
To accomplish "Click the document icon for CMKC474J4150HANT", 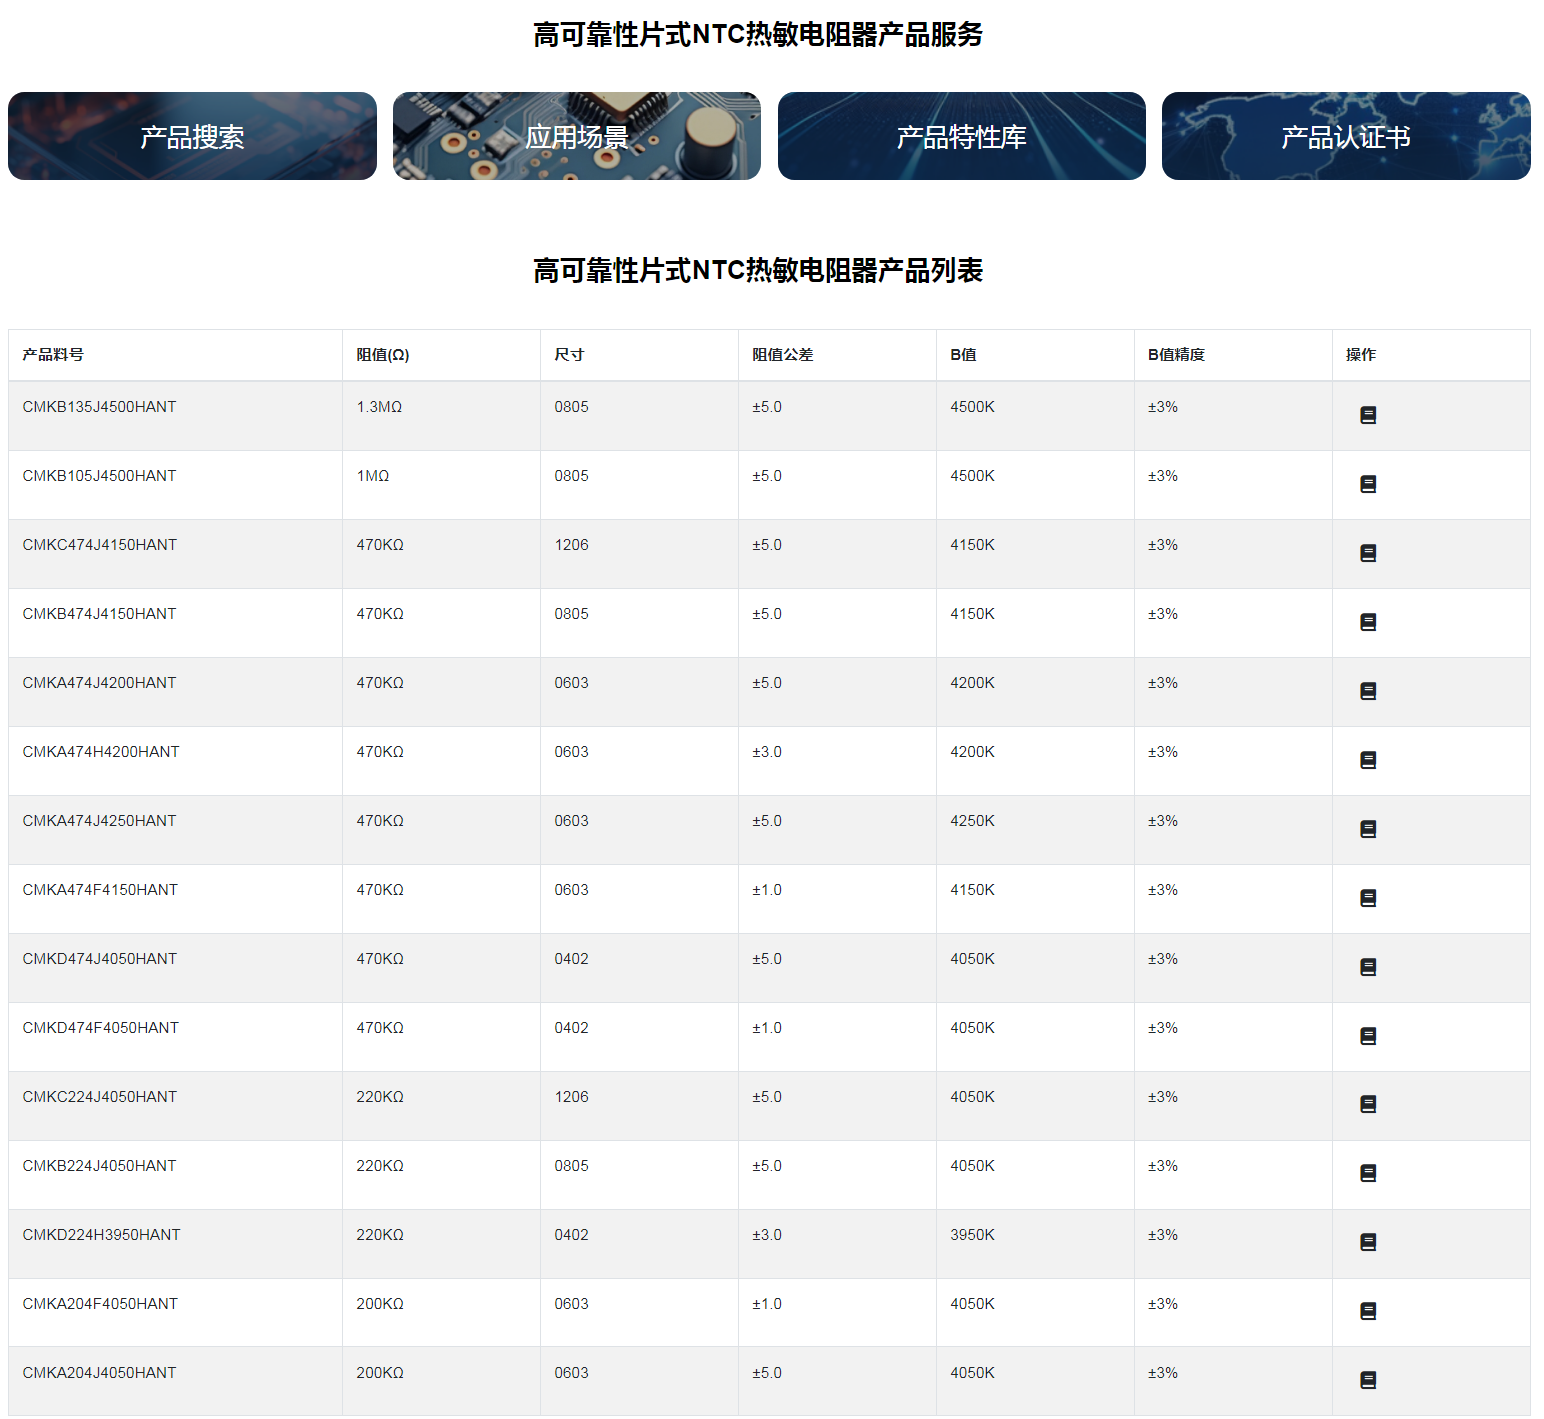I will (1369, 553).
